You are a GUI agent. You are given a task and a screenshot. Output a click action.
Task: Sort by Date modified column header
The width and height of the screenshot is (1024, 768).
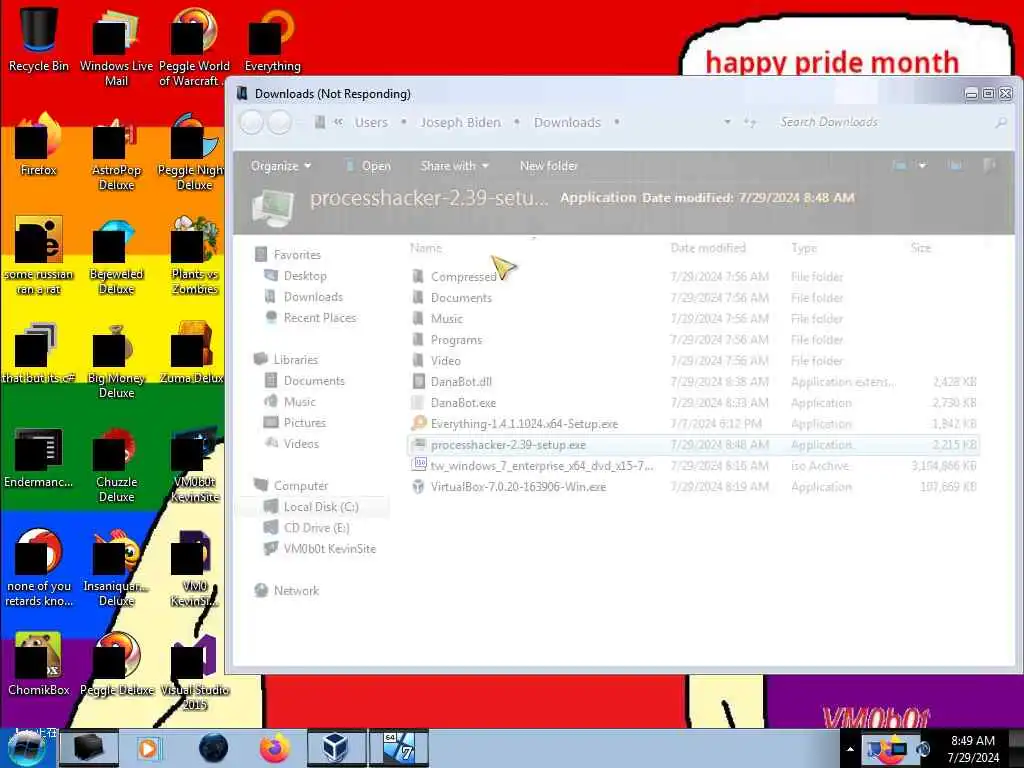[708, 248]
